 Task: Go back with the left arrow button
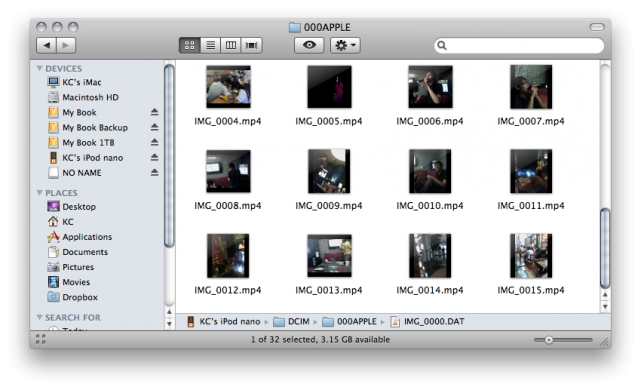coord(47,45)
